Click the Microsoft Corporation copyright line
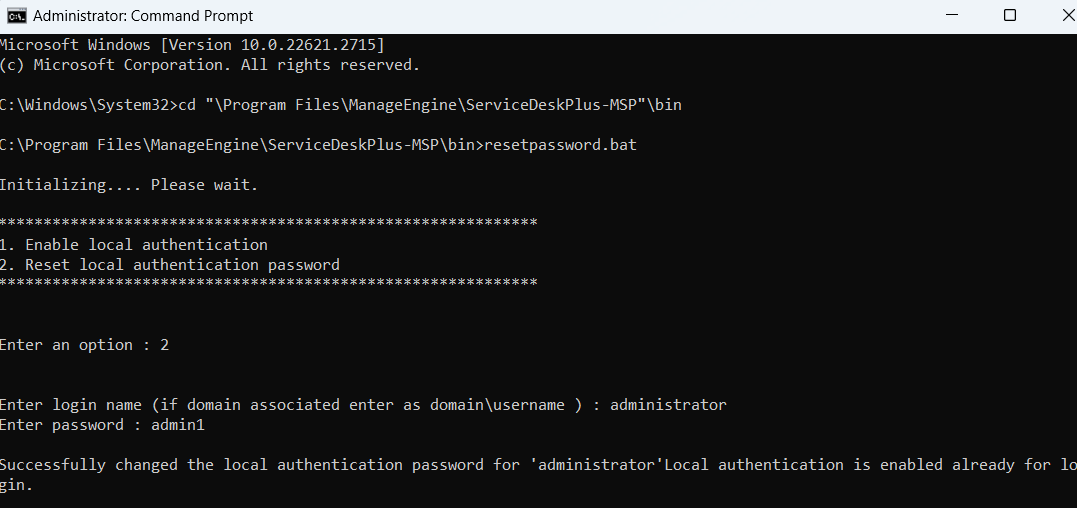 click(210, 65)
